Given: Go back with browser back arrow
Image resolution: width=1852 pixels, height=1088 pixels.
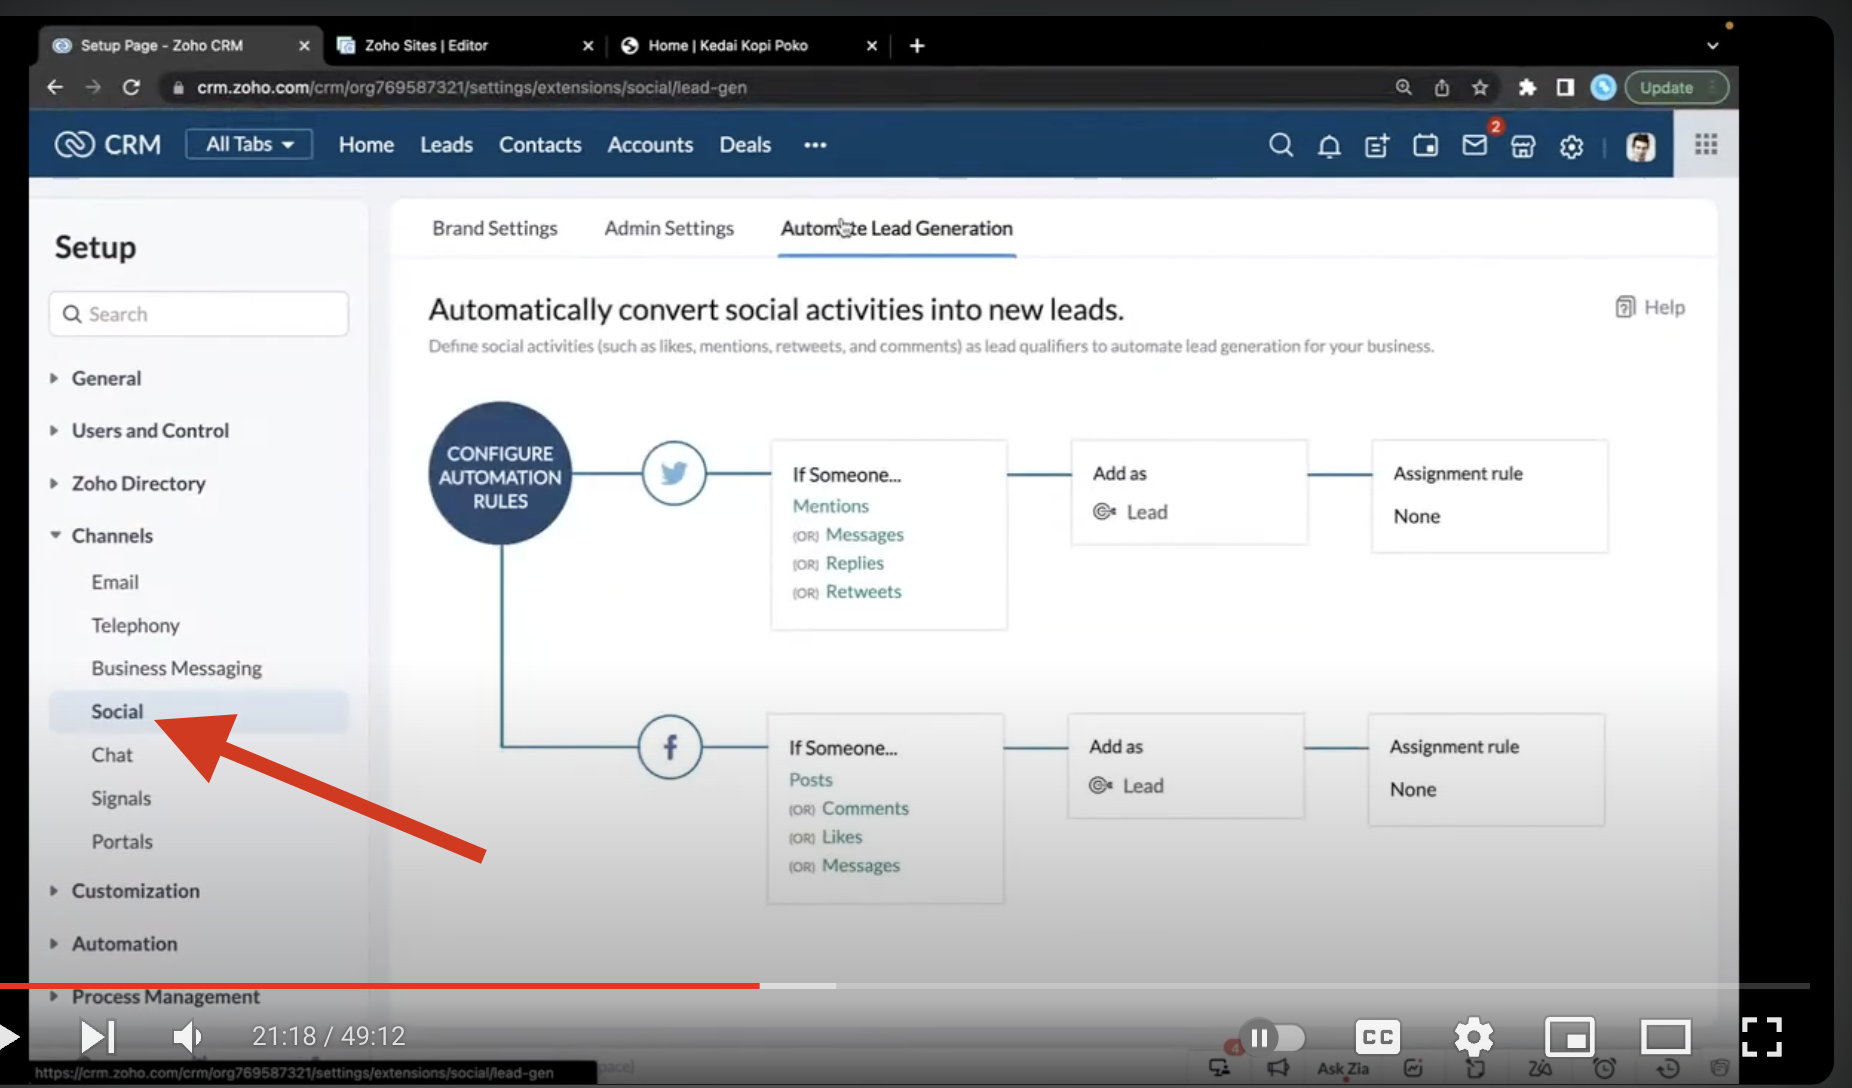Looking at the screenshot, I should pyautogui.click(x=55, y=87).
